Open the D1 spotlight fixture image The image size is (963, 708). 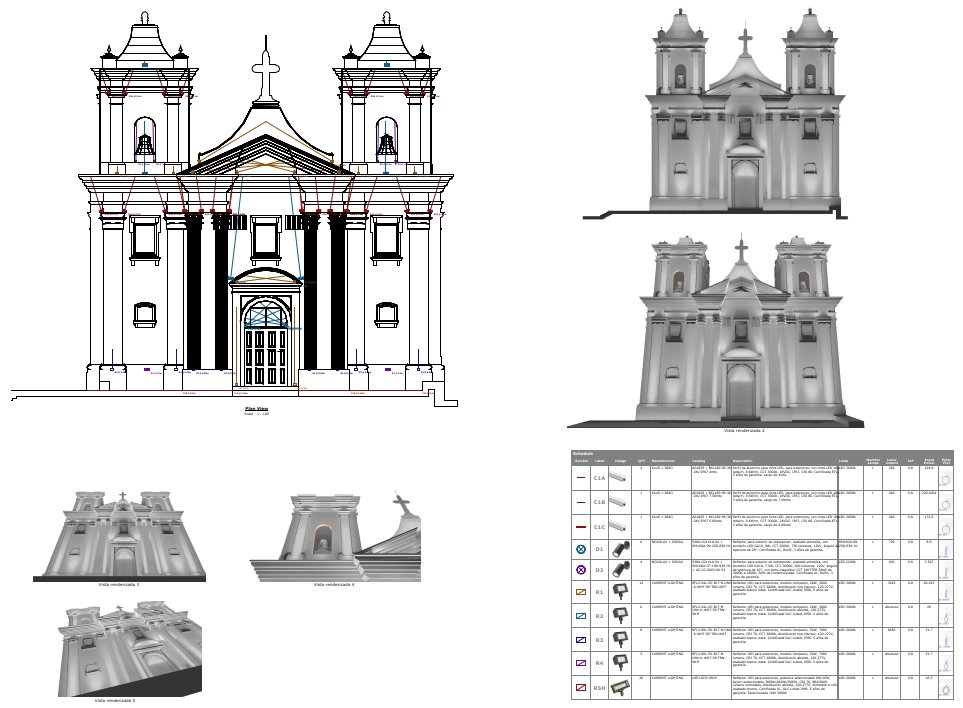621,549
